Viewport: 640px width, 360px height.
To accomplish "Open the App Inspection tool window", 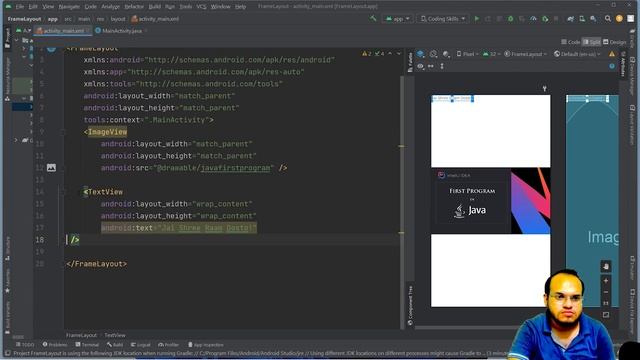I will pyautogui.click(x=206, y=345).
